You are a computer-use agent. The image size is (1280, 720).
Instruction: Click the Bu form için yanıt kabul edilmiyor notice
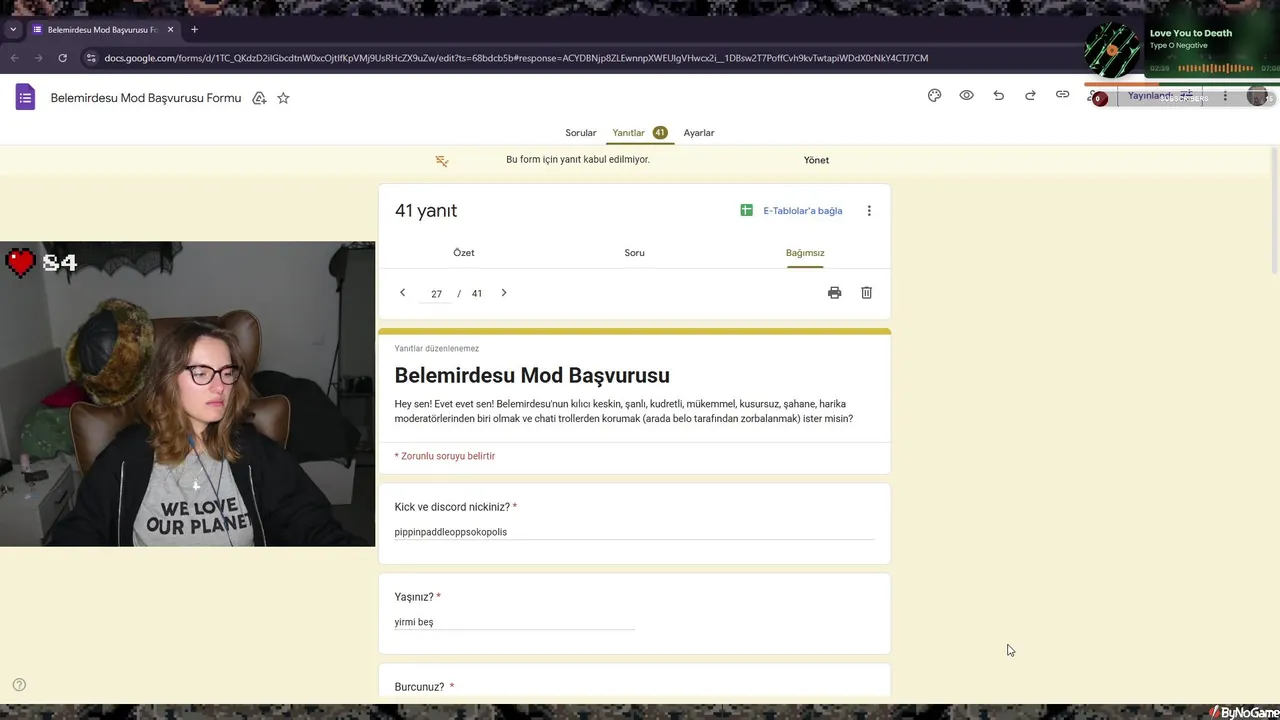pos(578,160)
